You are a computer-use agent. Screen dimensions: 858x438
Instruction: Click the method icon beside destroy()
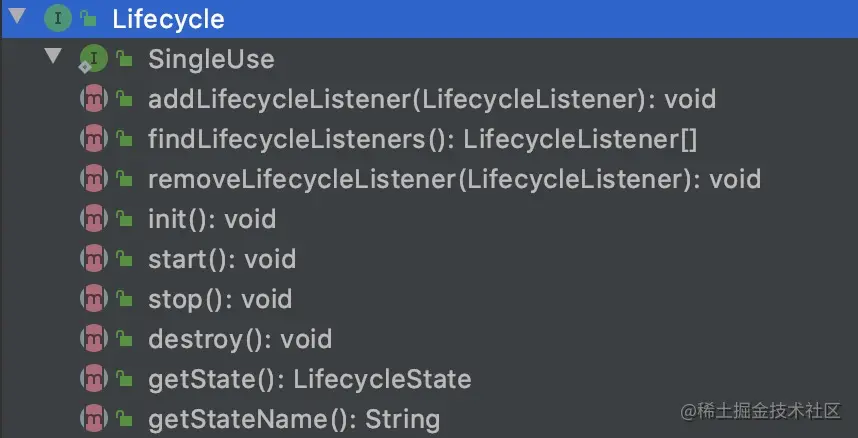click(x=93, y=339)
